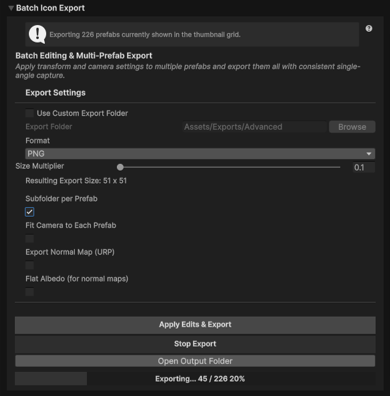Toggle Flat Albedo checkbox
Screen dimensions: 390x396
[30, 292]
